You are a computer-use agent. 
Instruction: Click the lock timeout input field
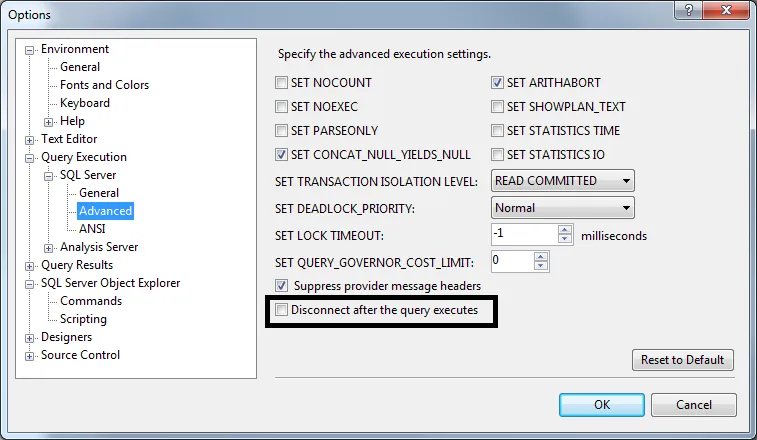(x=525, y=234)
